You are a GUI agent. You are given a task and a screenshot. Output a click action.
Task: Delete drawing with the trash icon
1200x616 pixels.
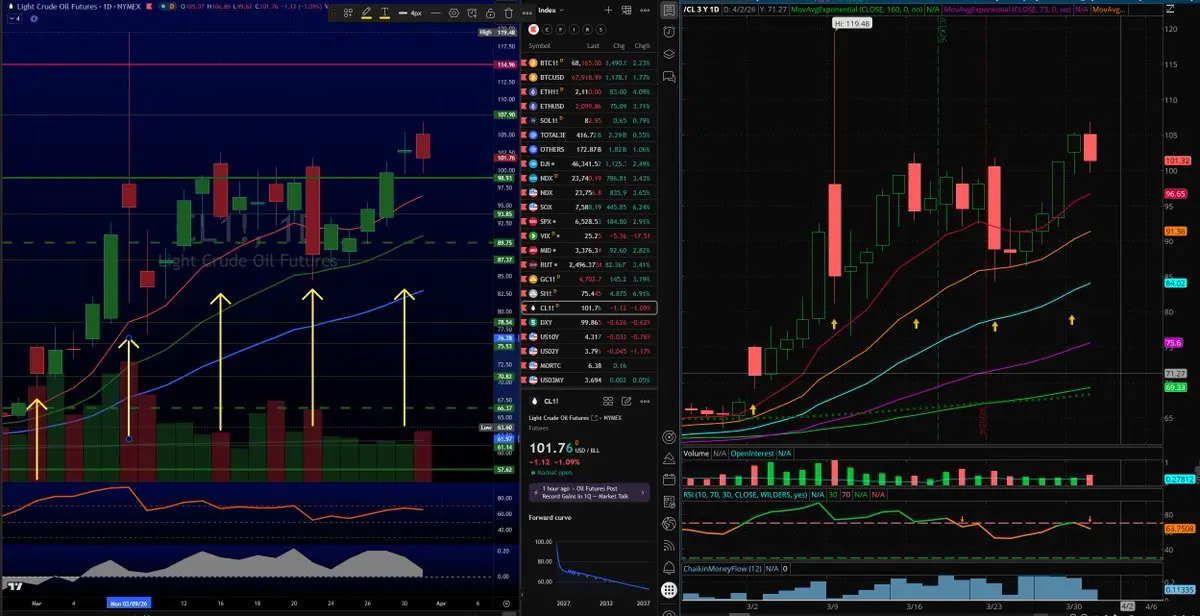(x=508, y=13)
